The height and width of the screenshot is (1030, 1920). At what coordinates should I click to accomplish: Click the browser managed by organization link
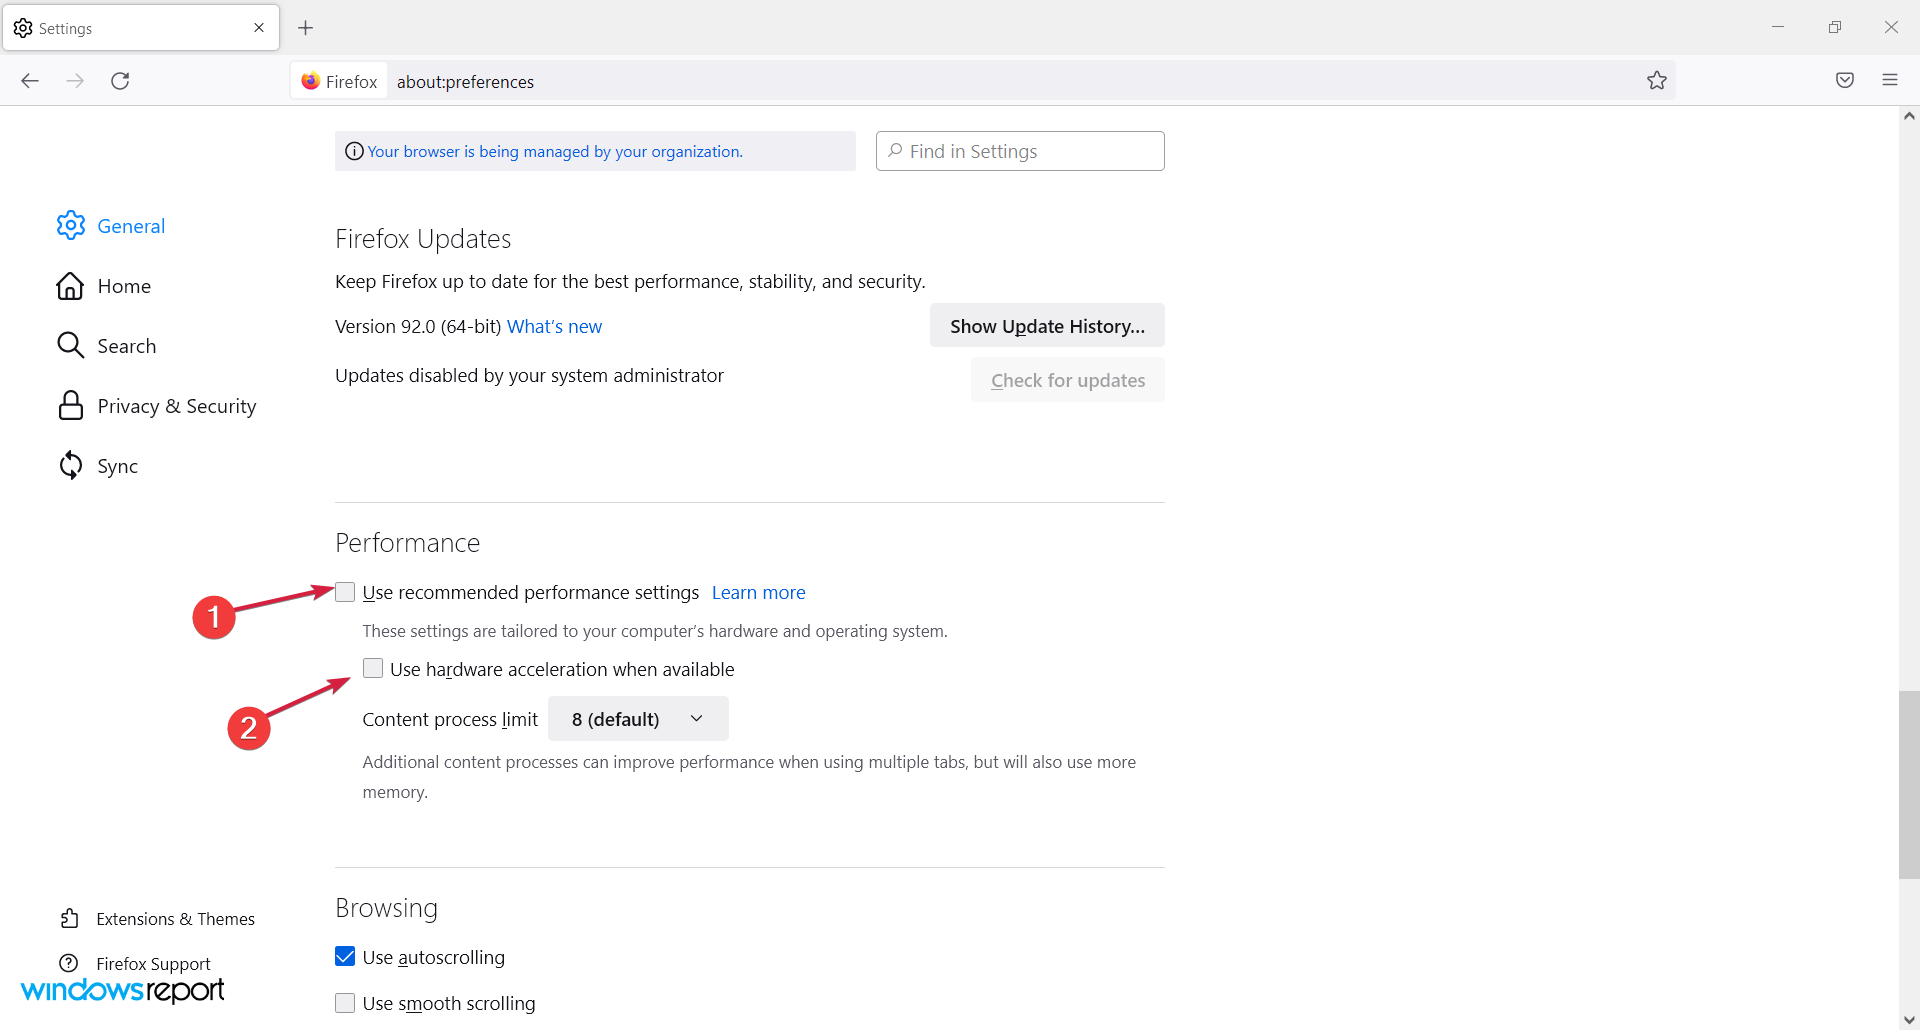(x=555, y=151)
